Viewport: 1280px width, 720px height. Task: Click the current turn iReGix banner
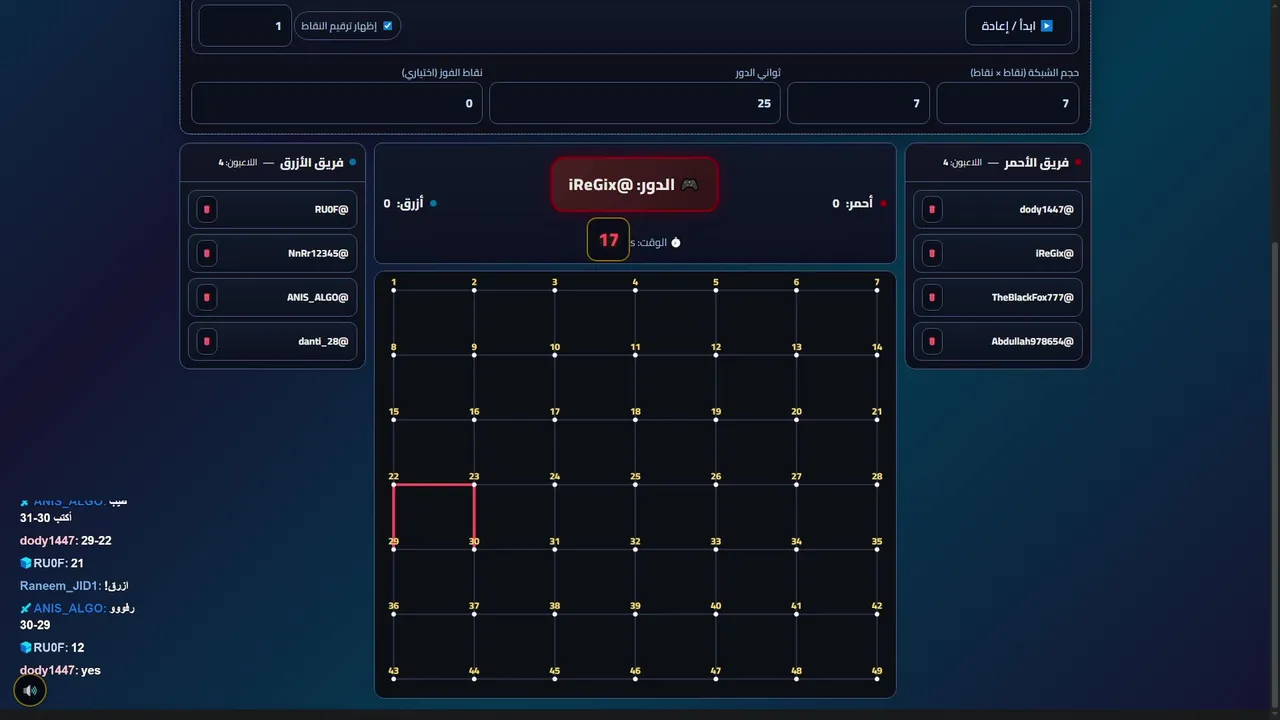pyautogui.click(x=634, y=184)
